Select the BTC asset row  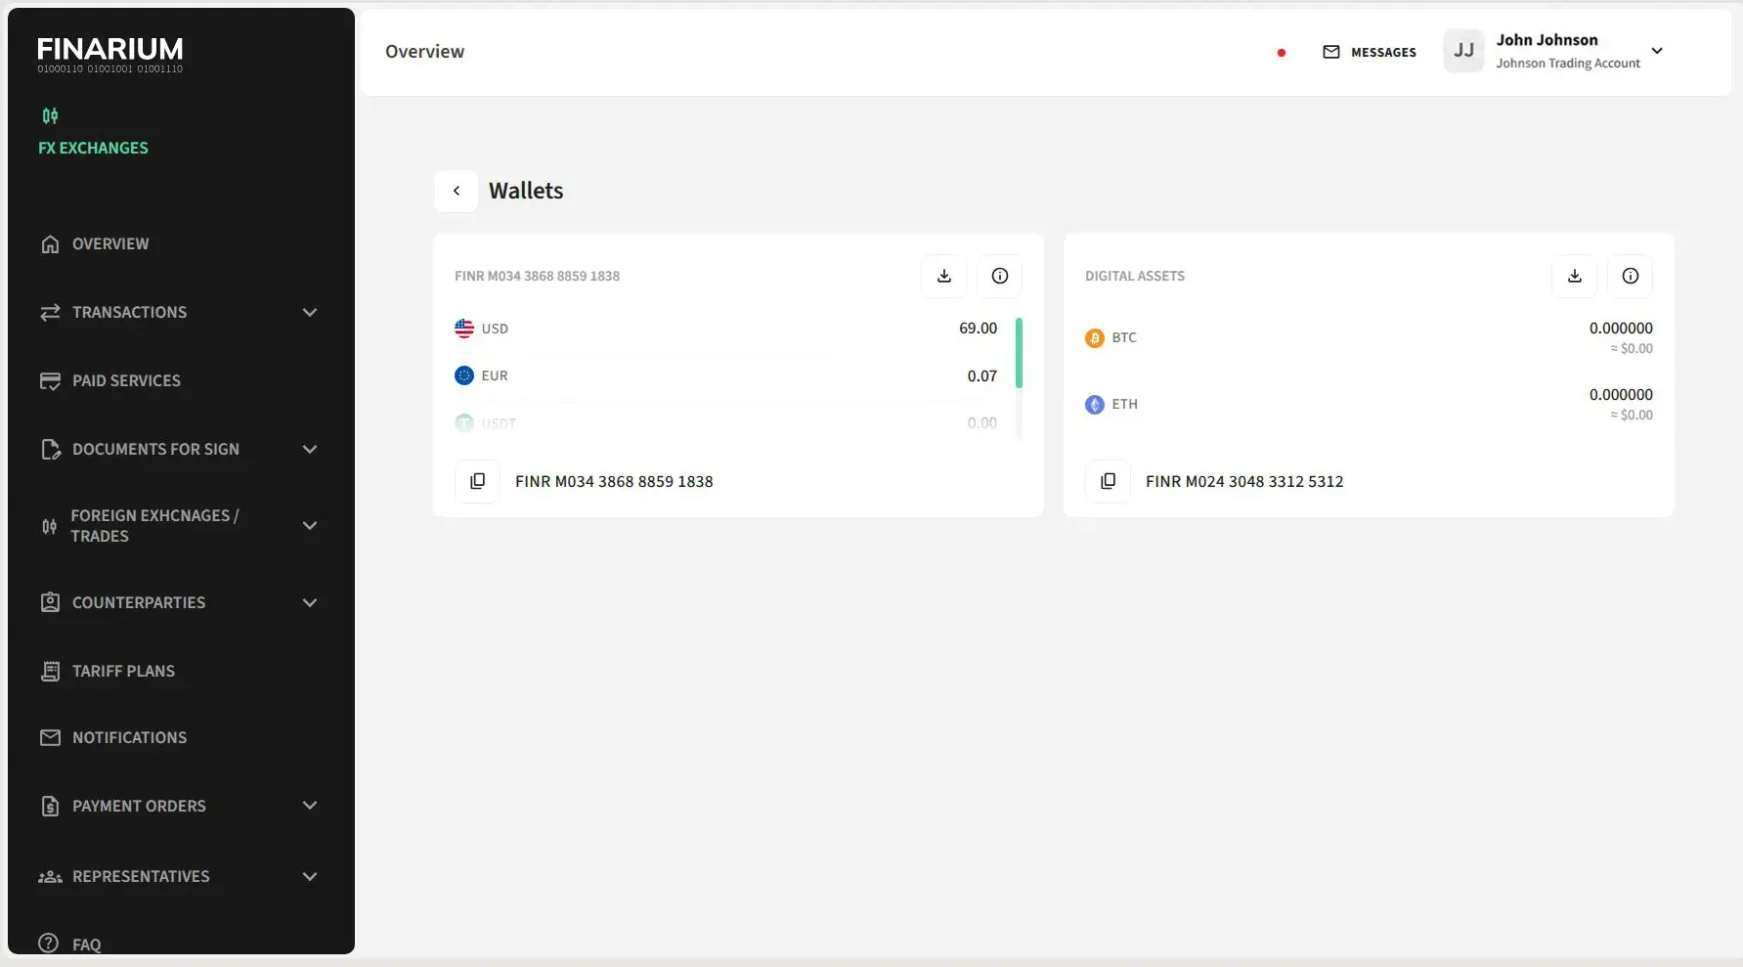(1369, 338)
